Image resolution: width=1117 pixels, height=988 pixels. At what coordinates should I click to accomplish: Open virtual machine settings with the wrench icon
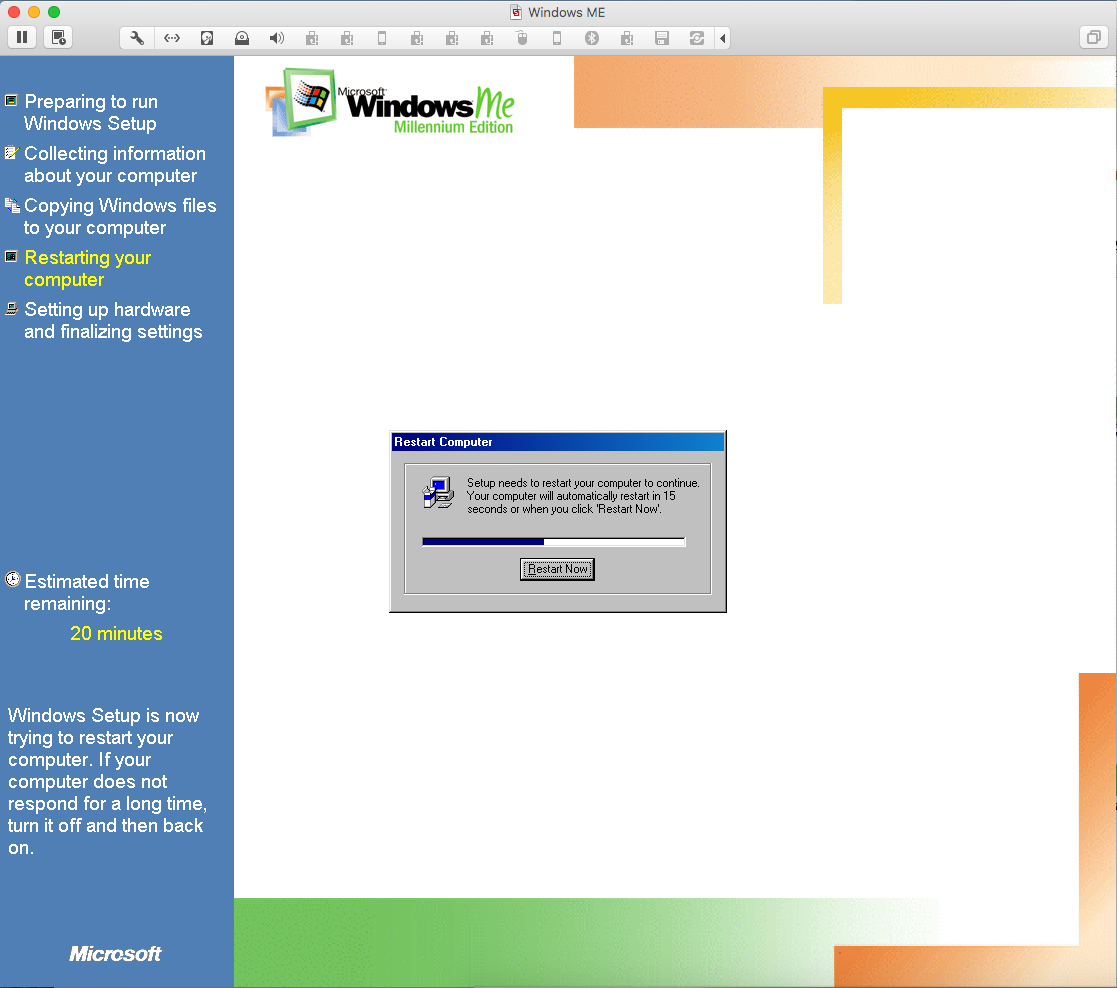pos(137,38)
